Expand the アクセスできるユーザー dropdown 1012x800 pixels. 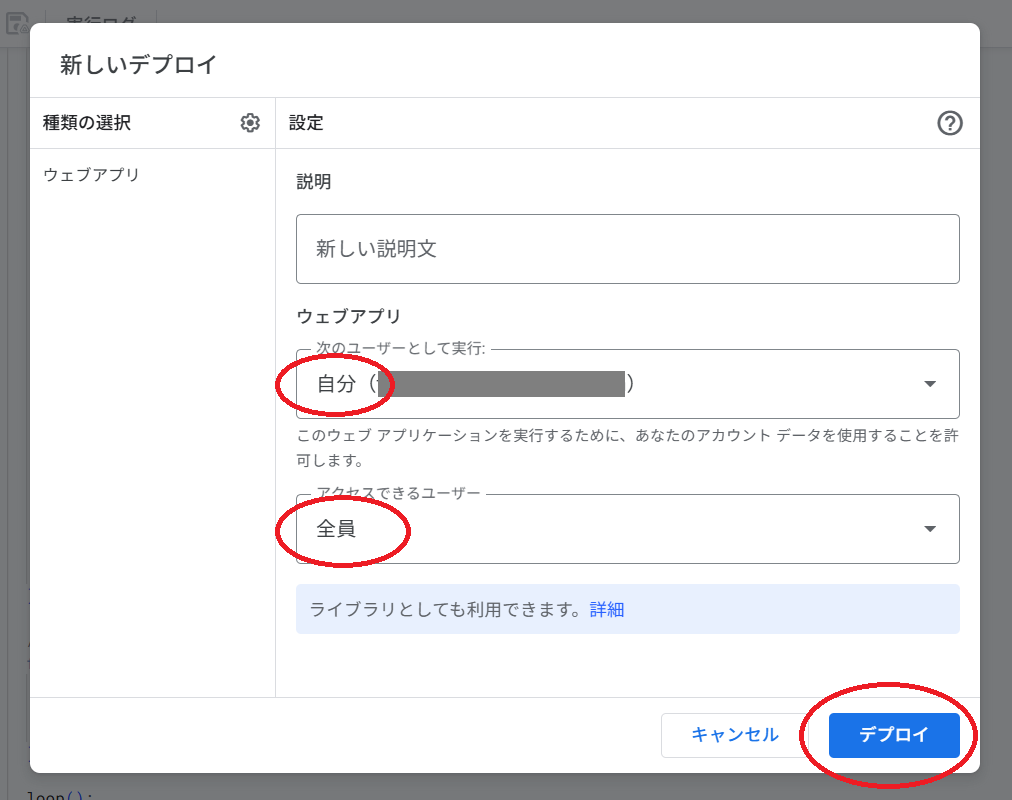point(627,529)
